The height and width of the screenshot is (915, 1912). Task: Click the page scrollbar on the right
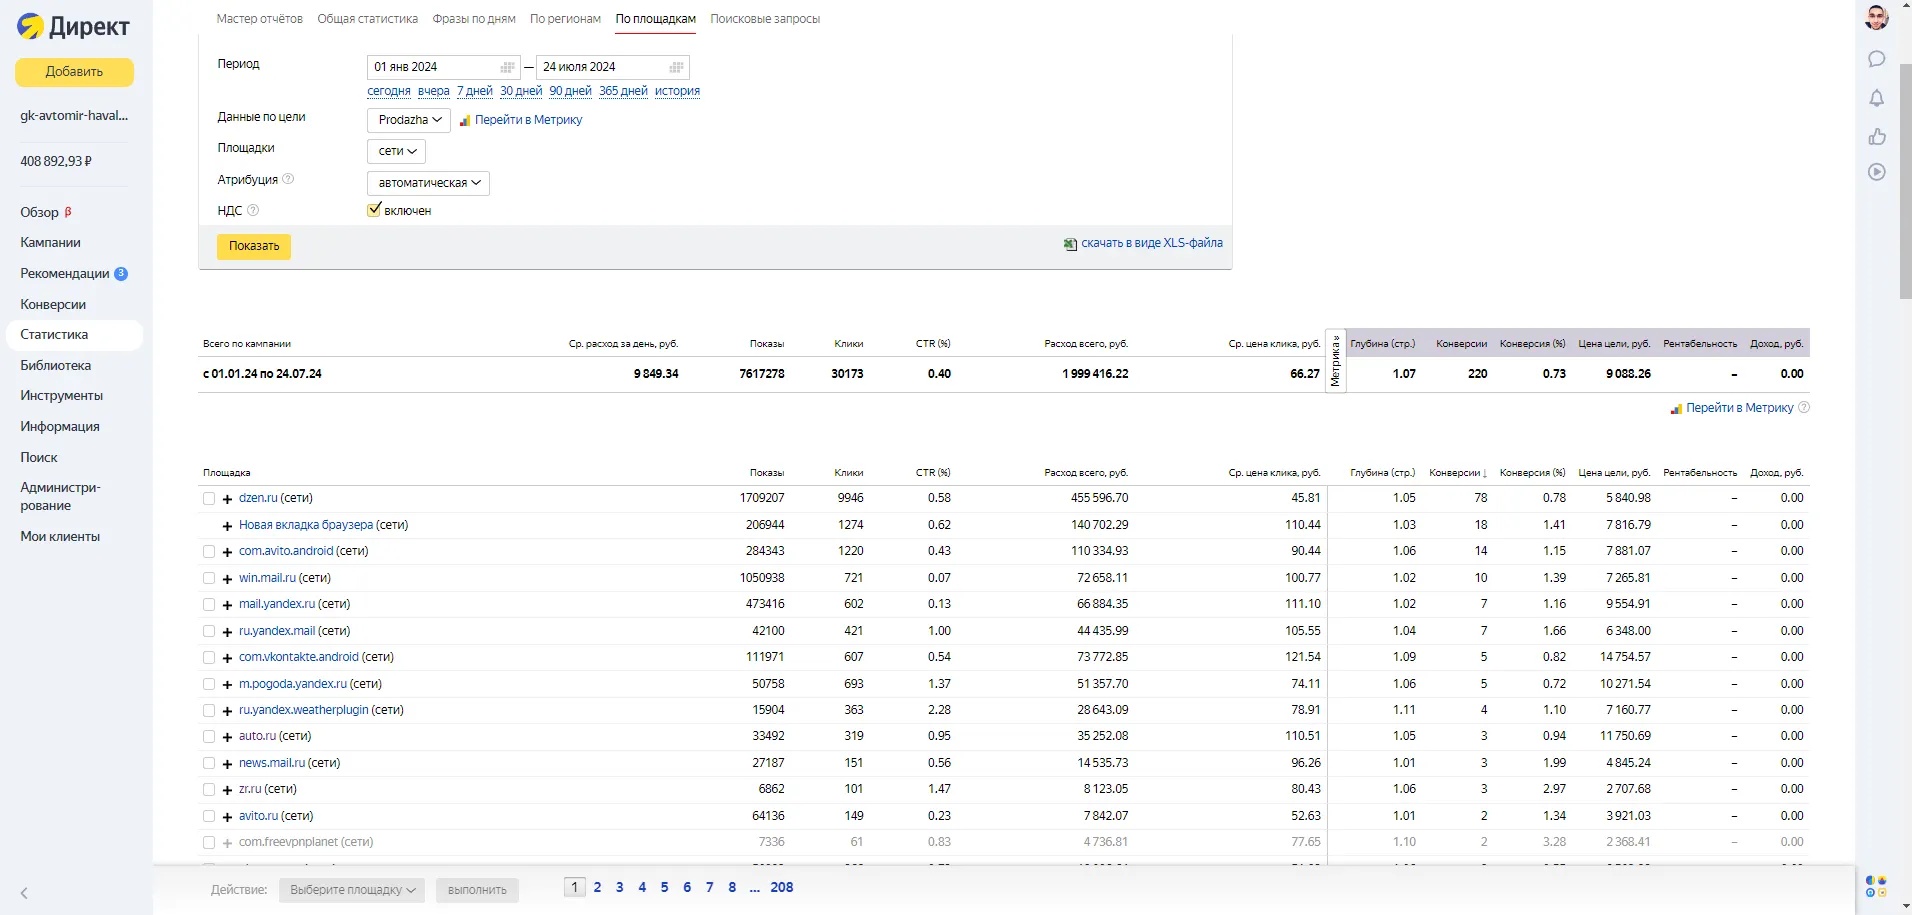coord(1905,180)
